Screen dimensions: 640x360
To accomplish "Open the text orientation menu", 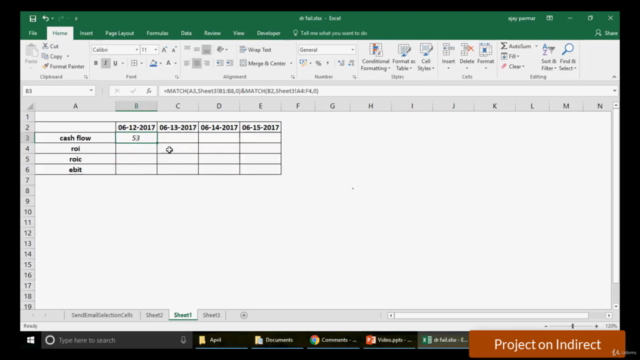I will coord(222,49).
